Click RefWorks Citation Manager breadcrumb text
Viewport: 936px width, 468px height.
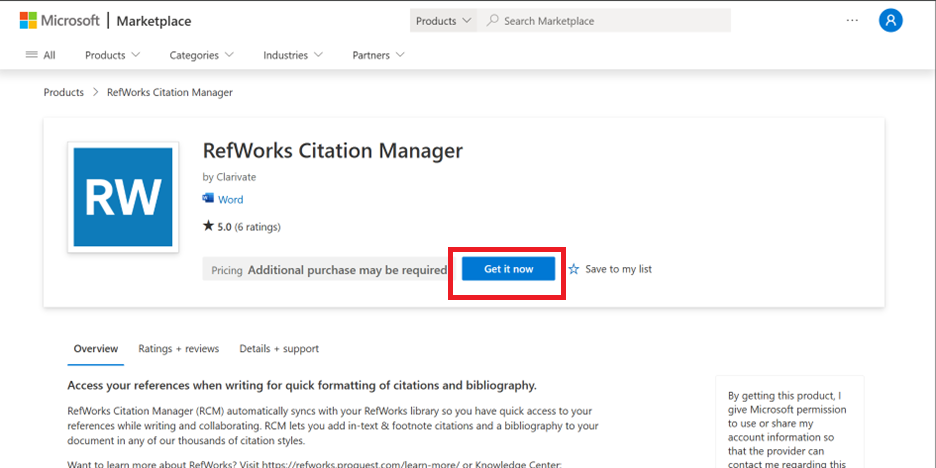pyautogui.click(x=170, y=93)
